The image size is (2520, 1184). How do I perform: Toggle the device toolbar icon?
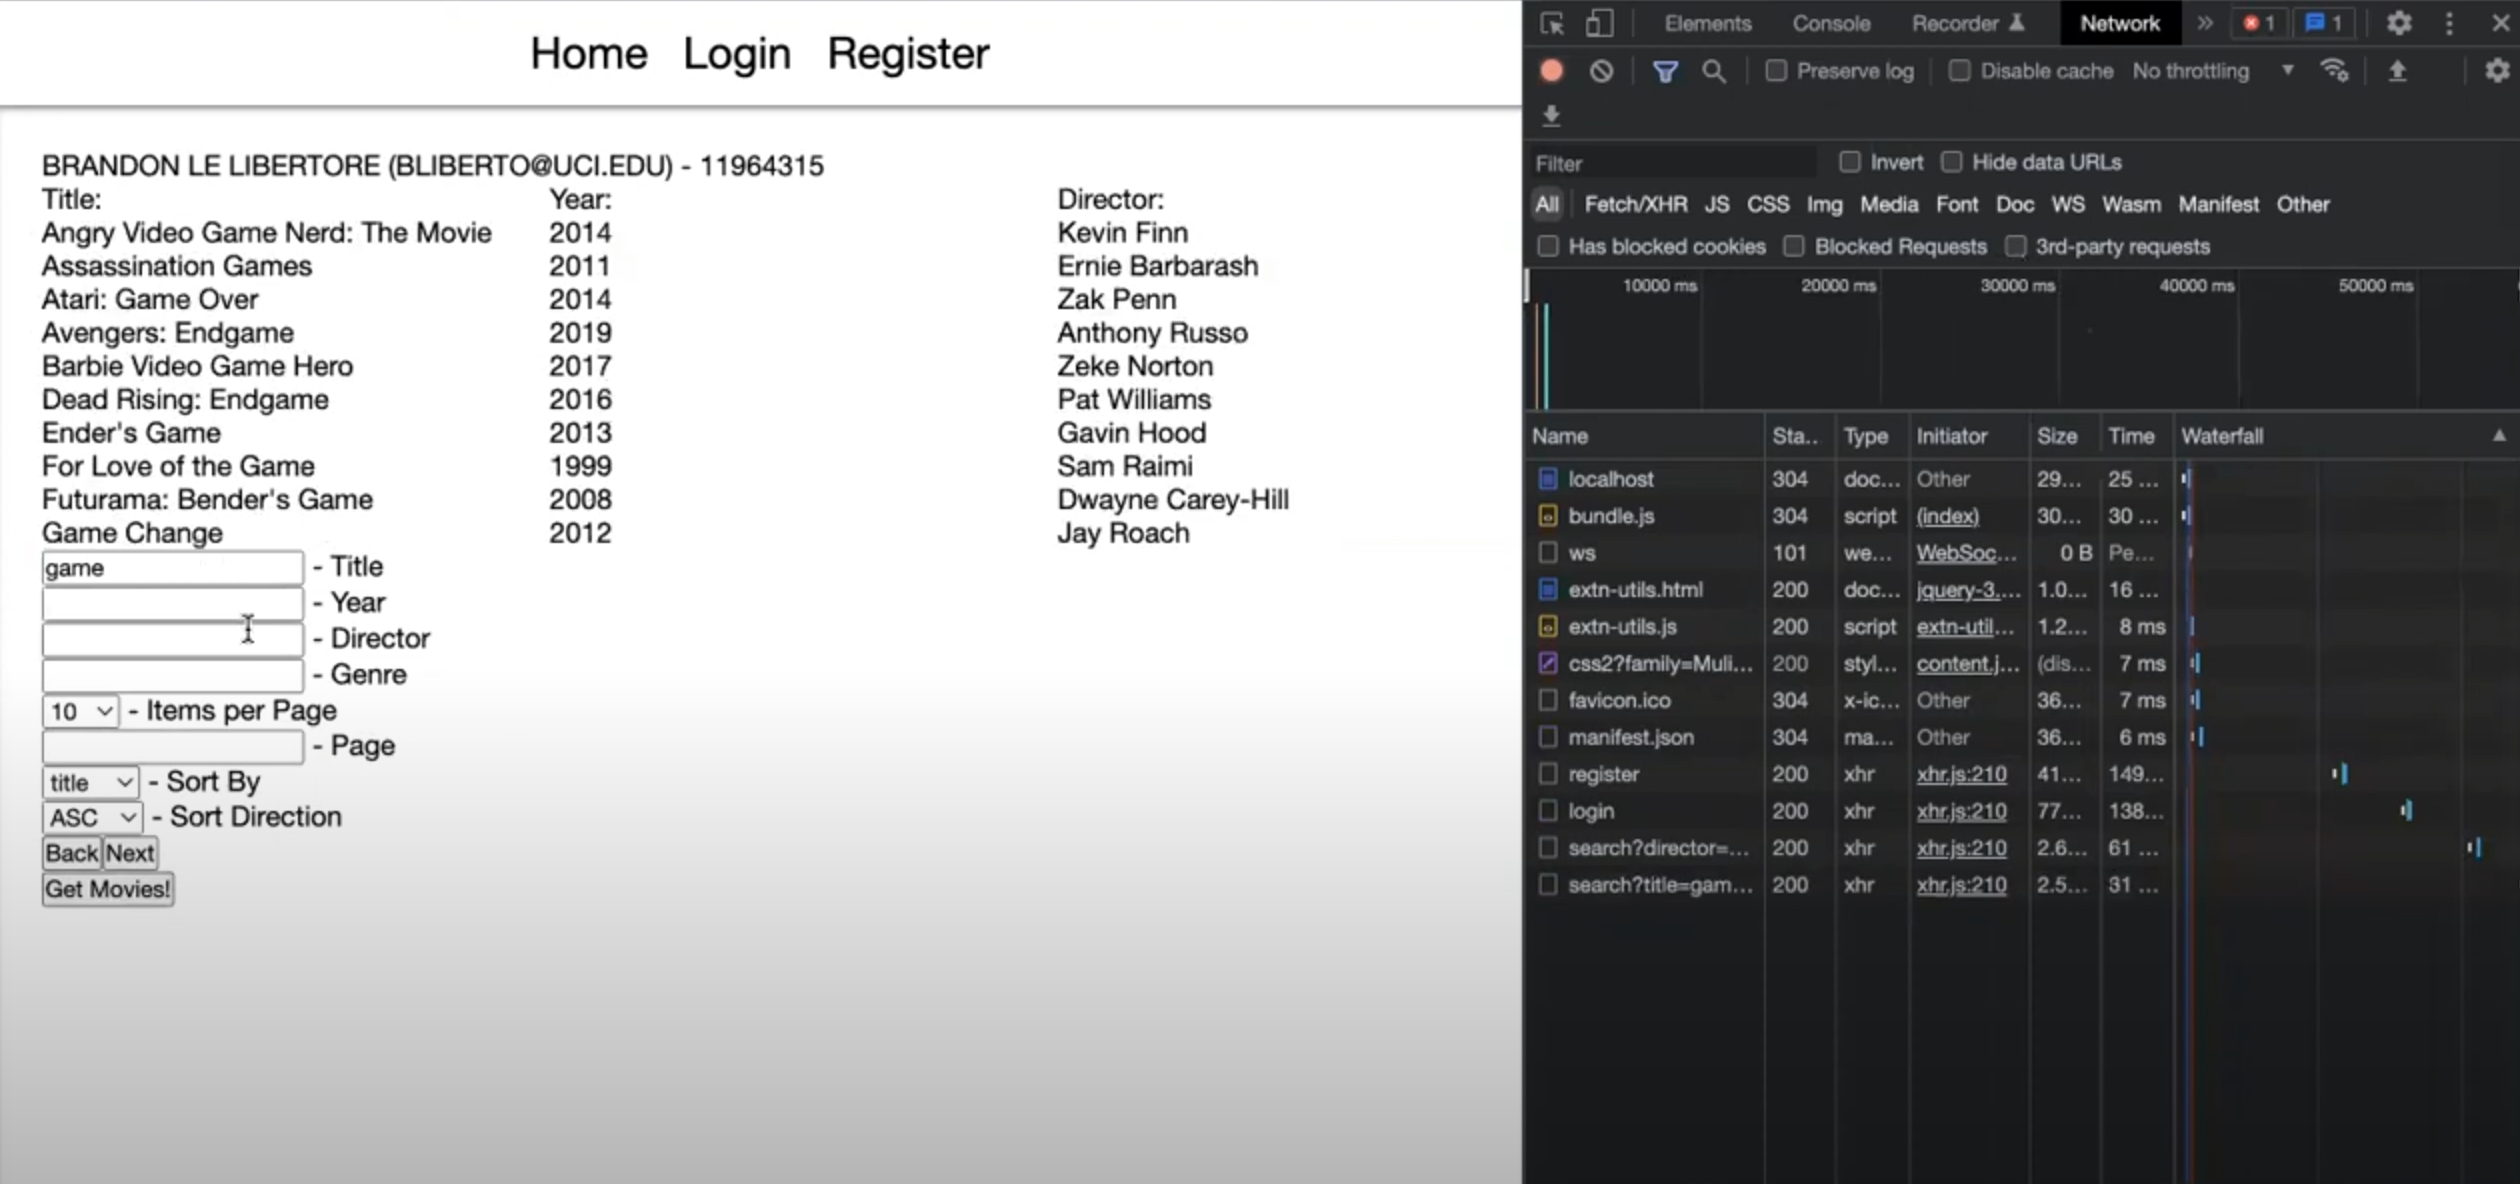[x=1599, y=23]
